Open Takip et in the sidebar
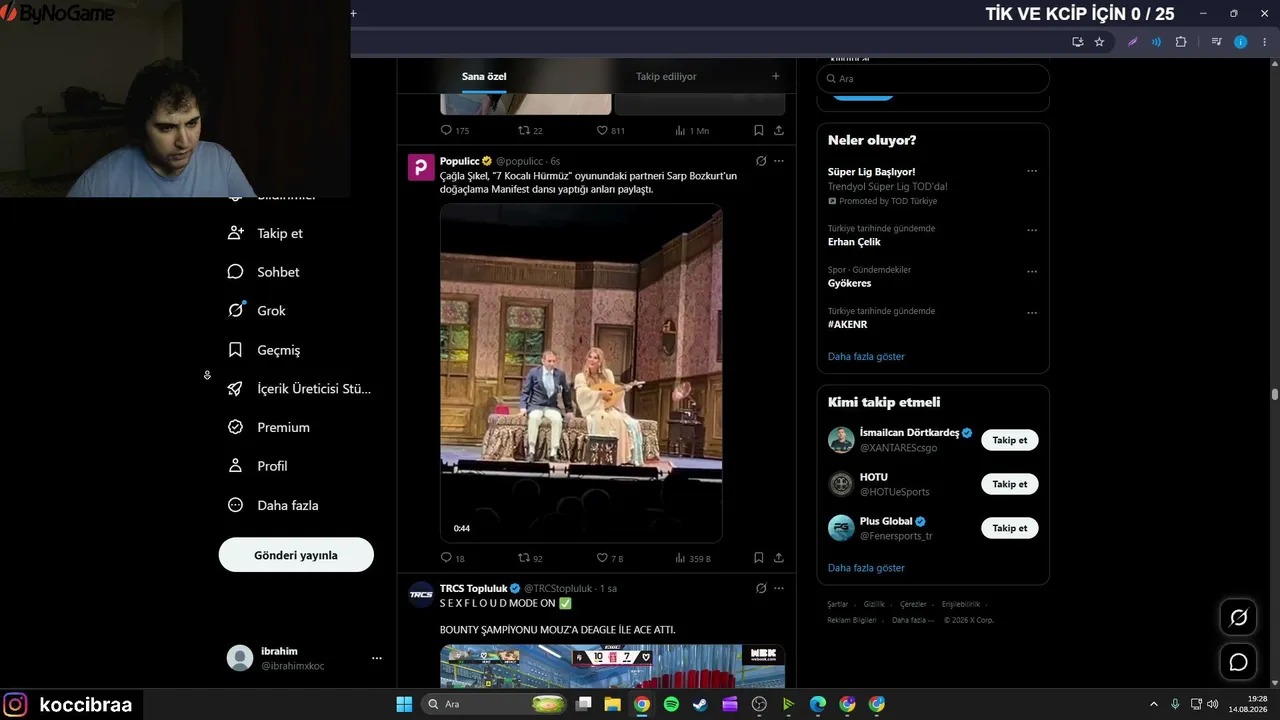This screenshot has width=1280, height=720. tap(265, 233)
